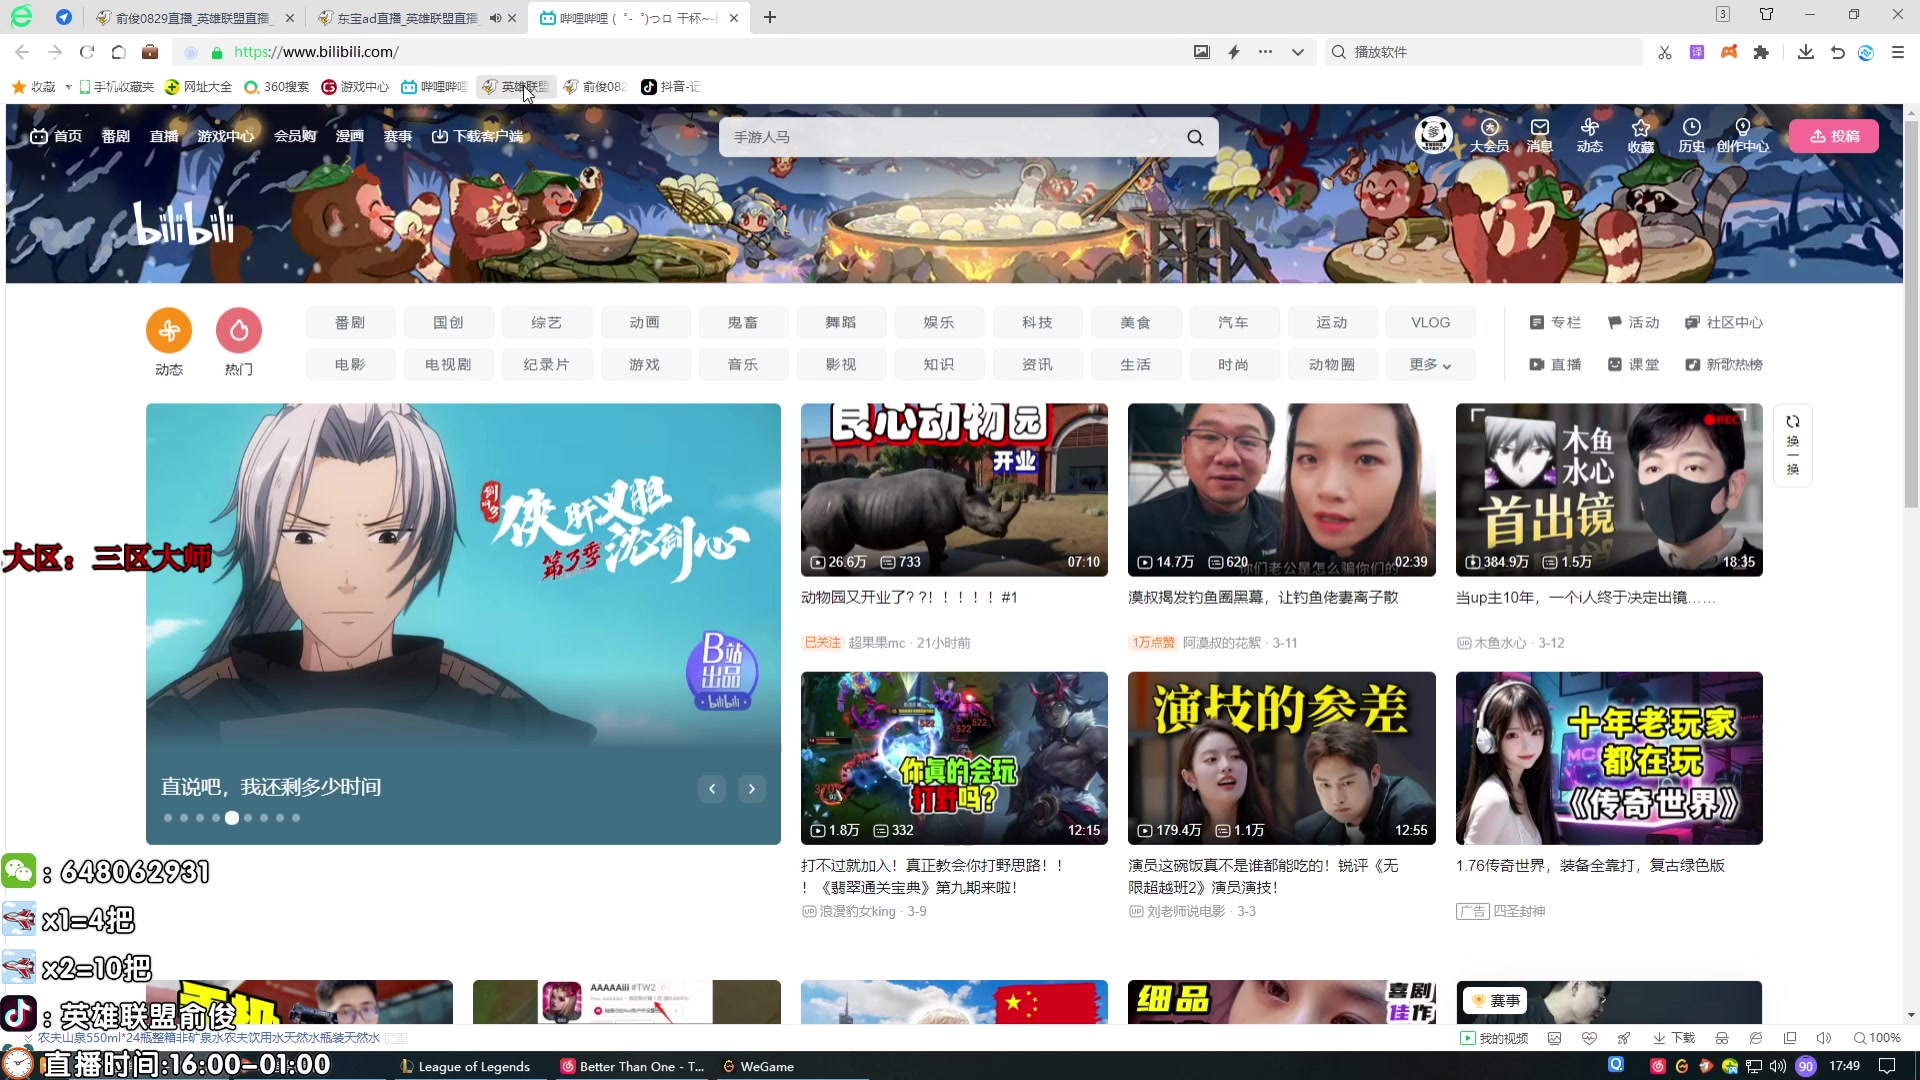This screenshot has height=1080, width=1920.
Task: Open the new tab plus button
Action: tap(770, 17)
